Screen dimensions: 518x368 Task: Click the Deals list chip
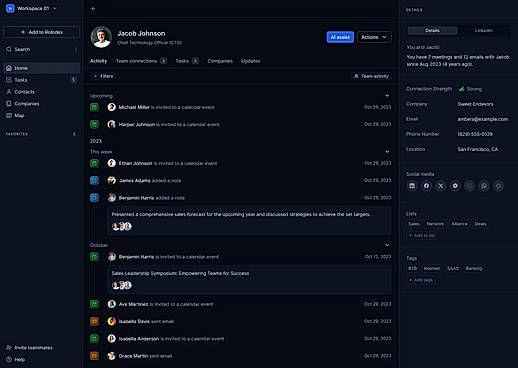[x=480, y=224]
